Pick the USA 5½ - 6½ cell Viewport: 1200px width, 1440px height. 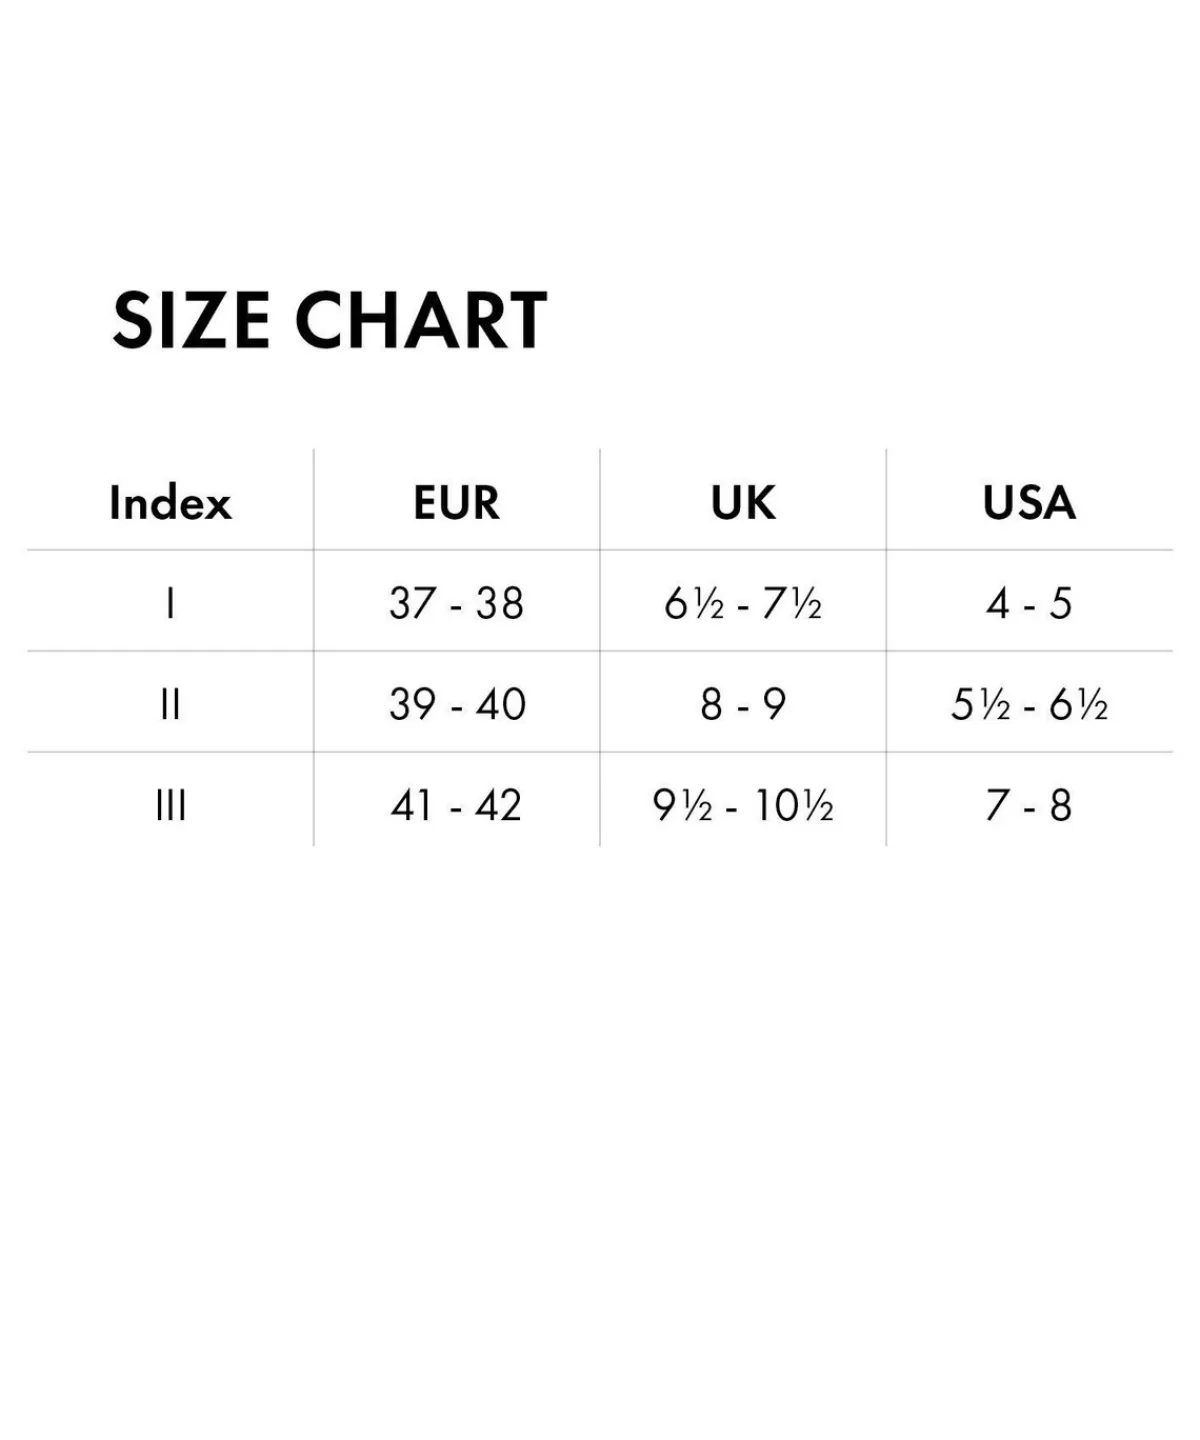point(1029,705)
